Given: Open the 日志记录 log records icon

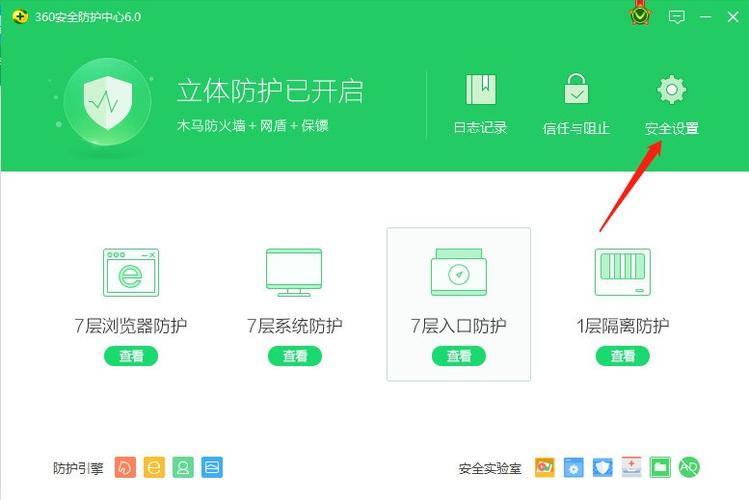Looking at the screenshot, I should [481, 89].
